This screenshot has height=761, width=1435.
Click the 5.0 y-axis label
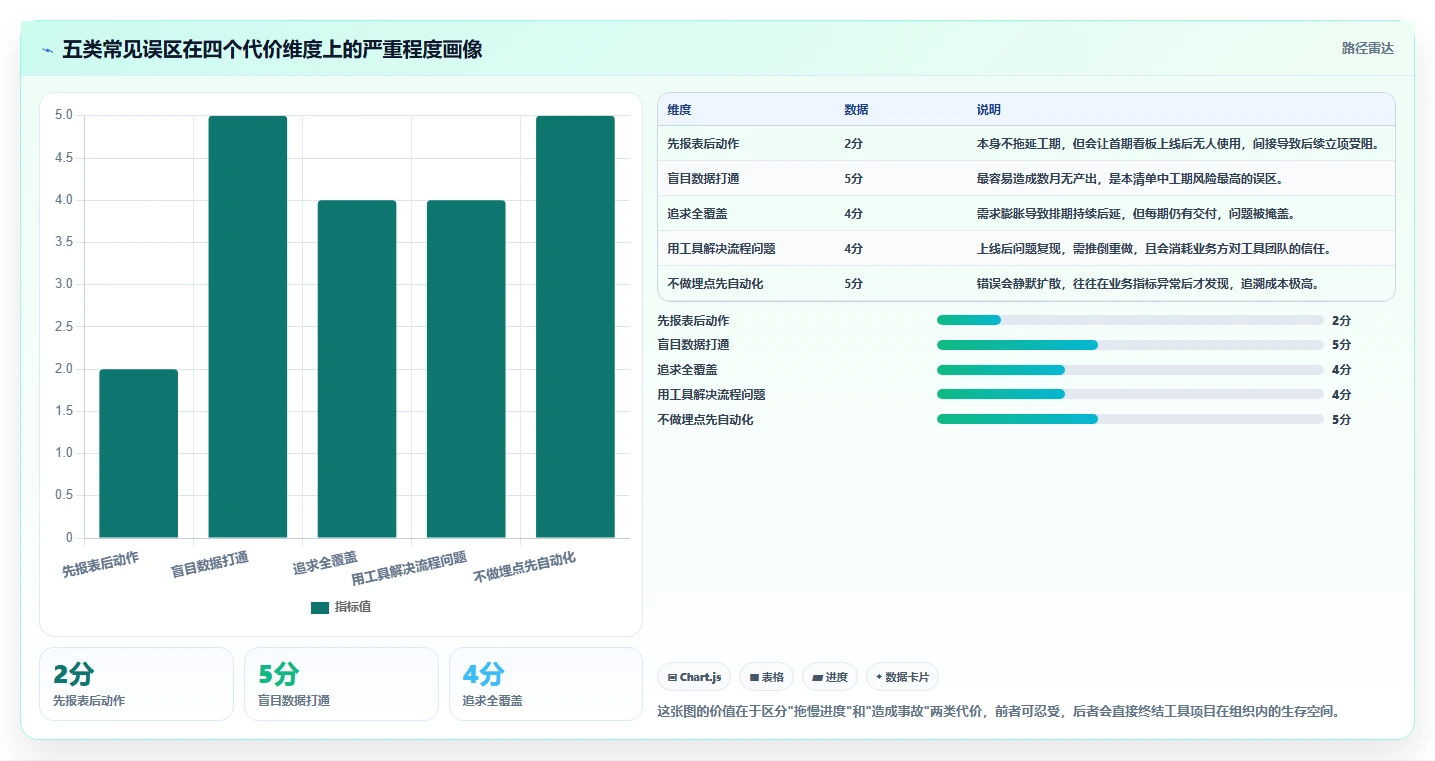pos(64,115)
